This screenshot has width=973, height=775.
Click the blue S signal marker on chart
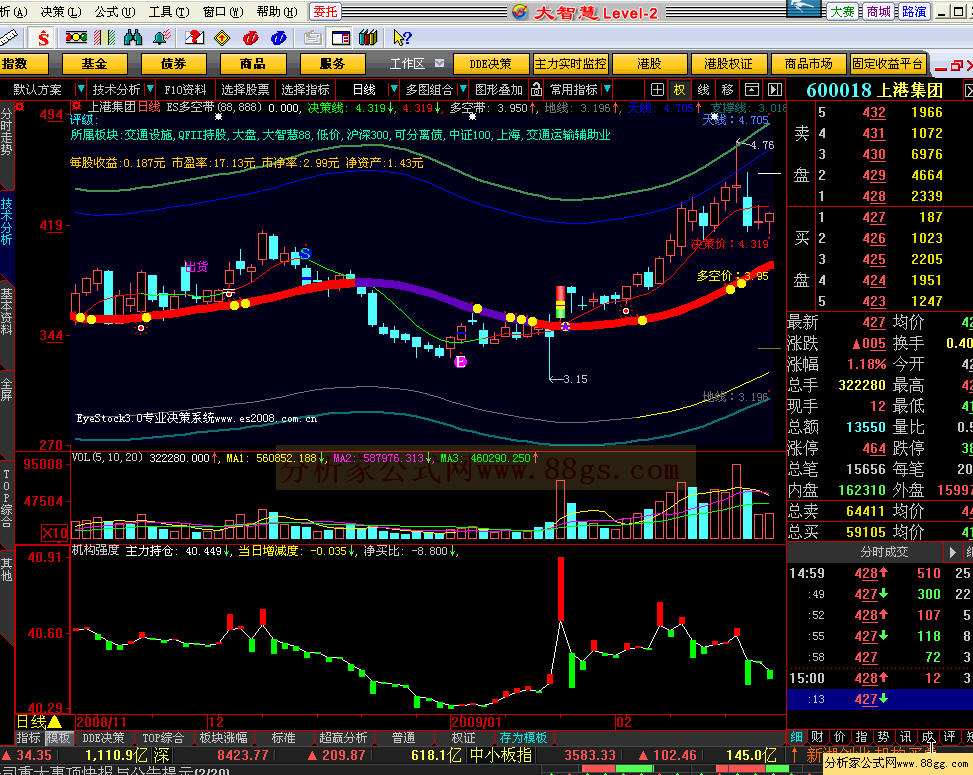click(305, 253)
